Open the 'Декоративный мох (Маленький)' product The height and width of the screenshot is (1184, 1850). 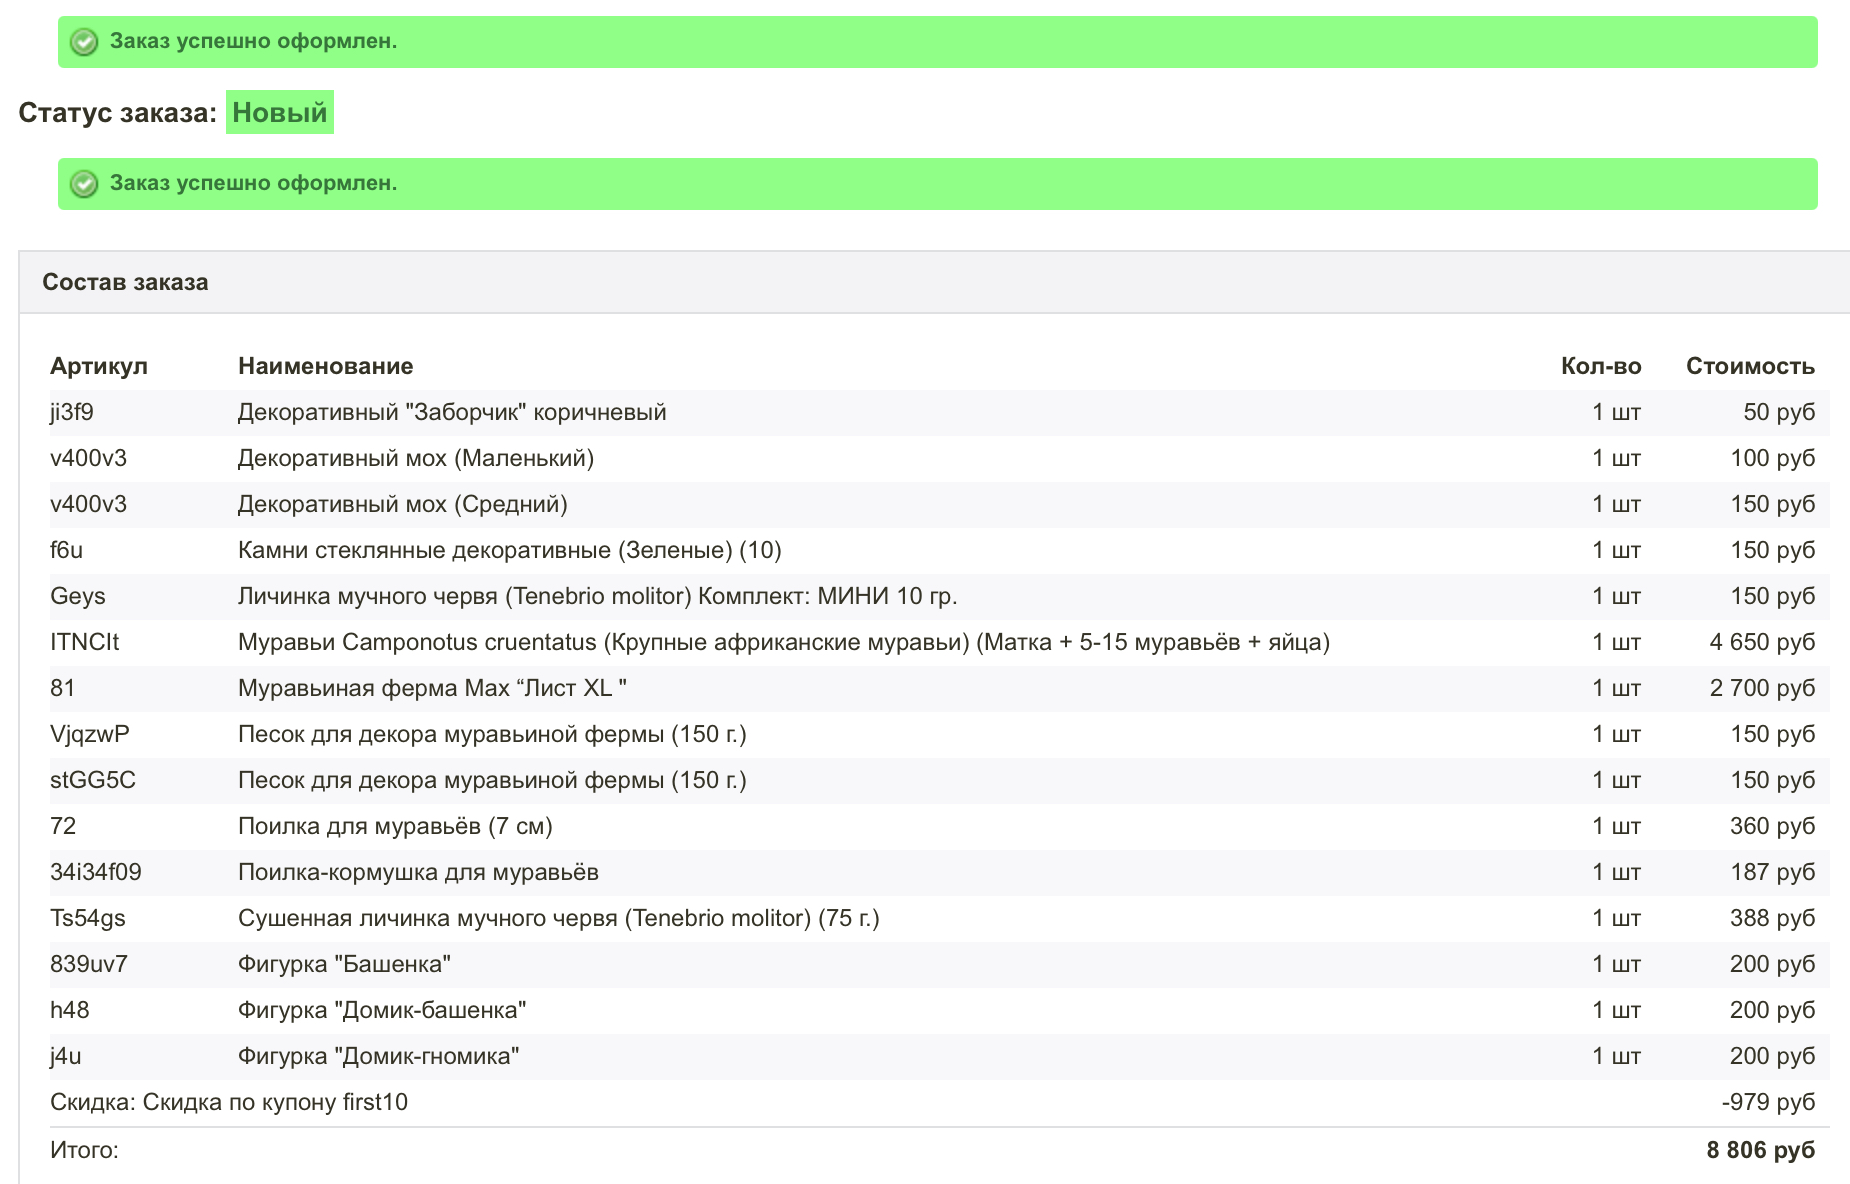(415, 458)
